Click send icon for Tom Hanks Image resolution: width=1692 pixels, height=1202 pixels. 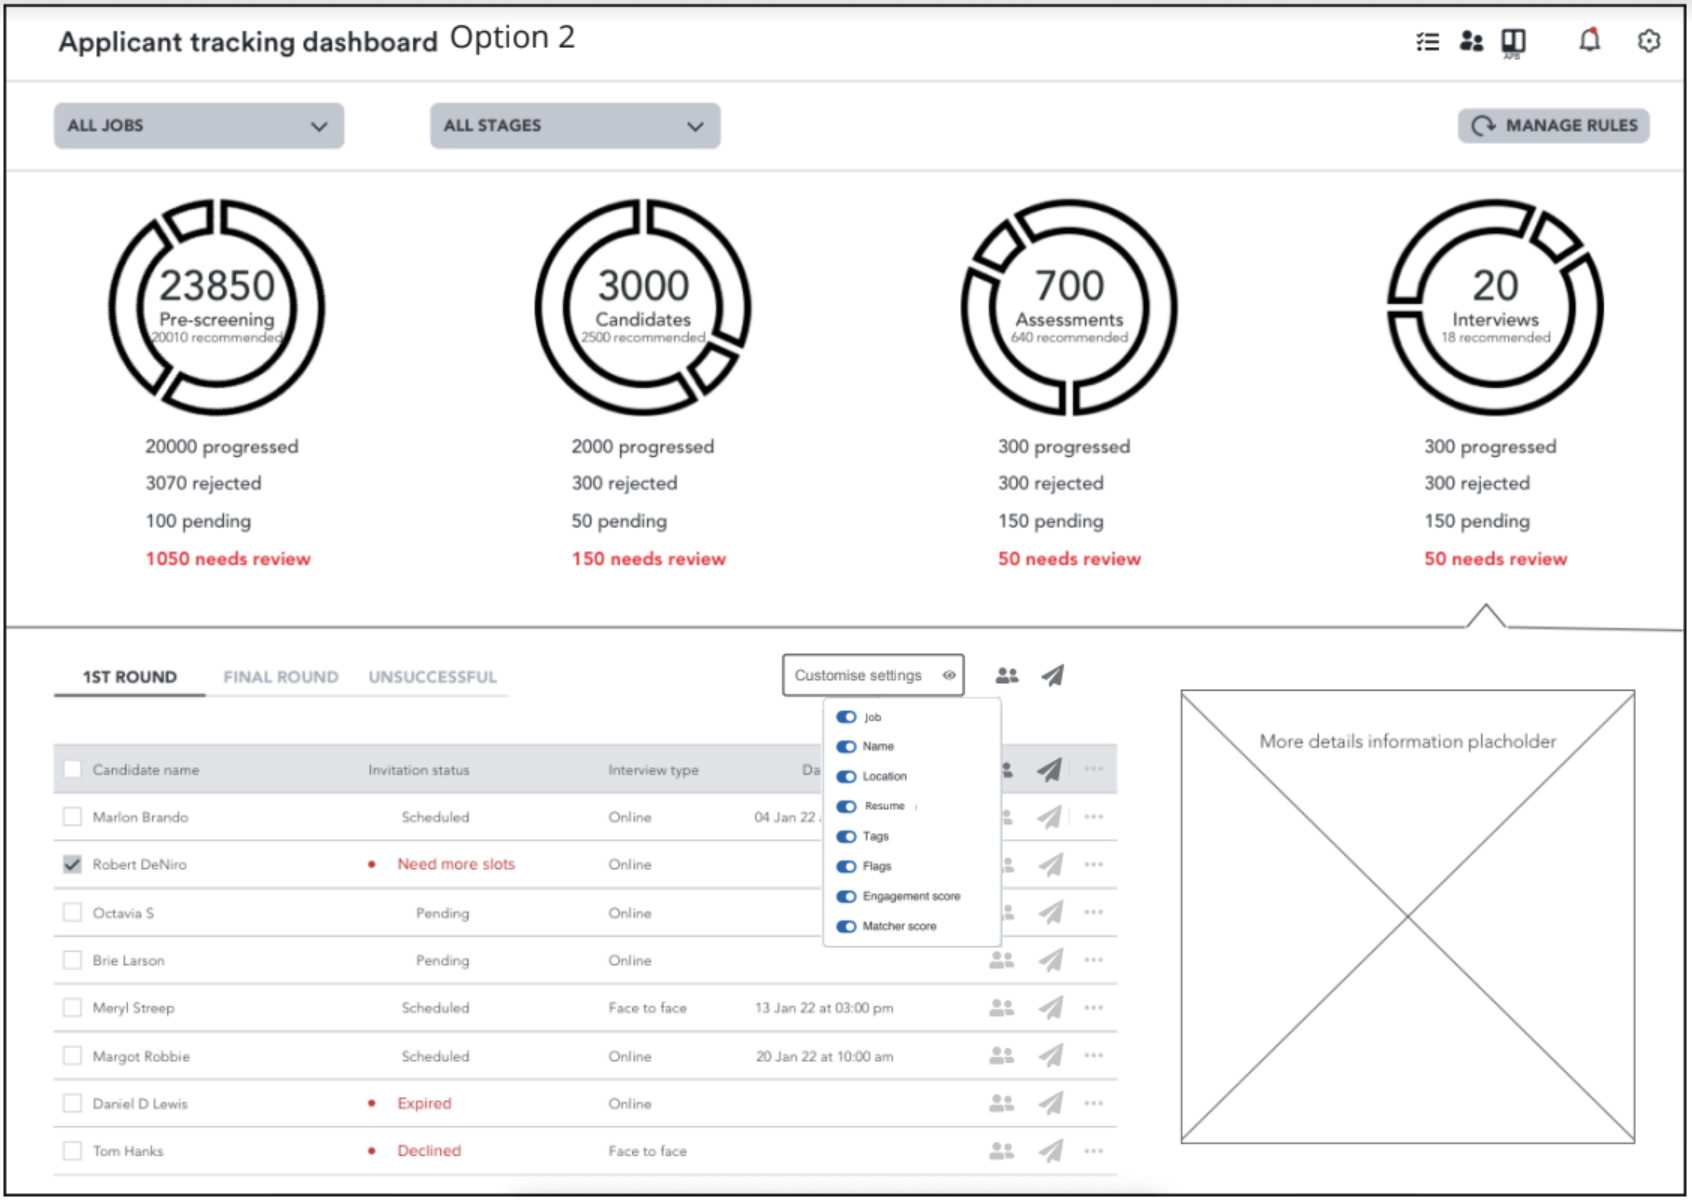point(1049,1151)
